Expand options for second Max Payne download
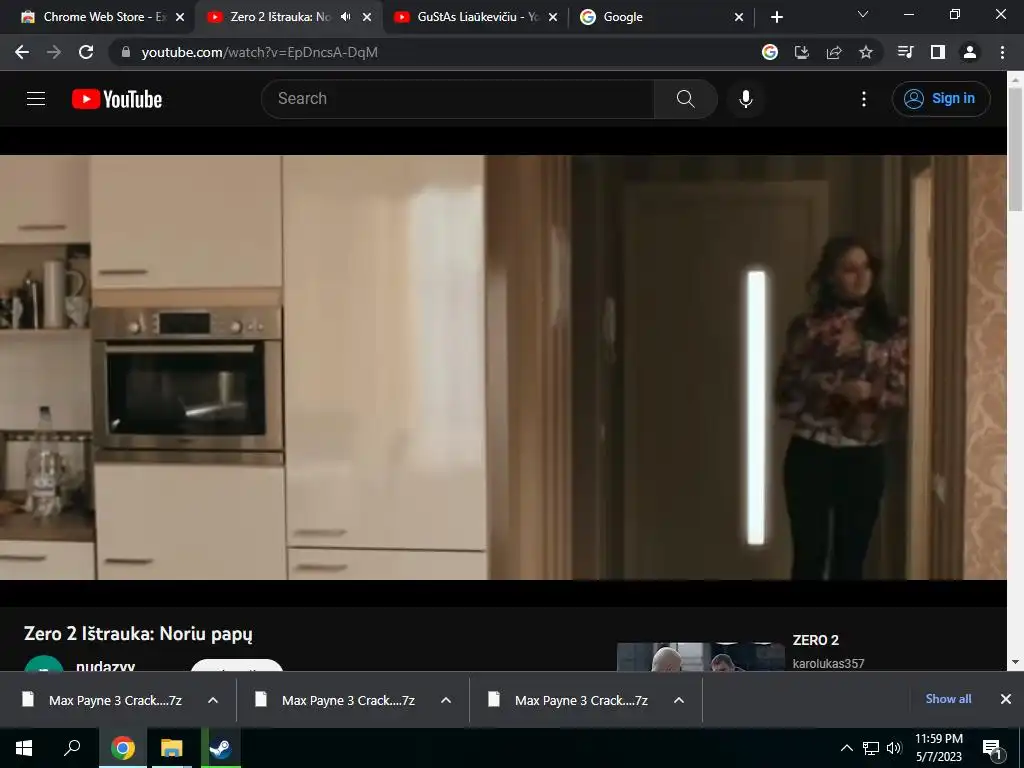 coord(446,700)
